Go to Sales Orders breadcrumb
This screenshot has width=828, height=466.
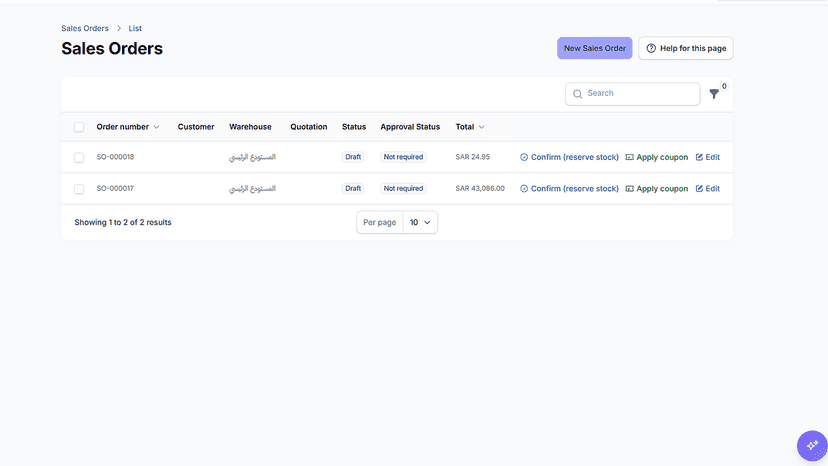coord(85,29)
